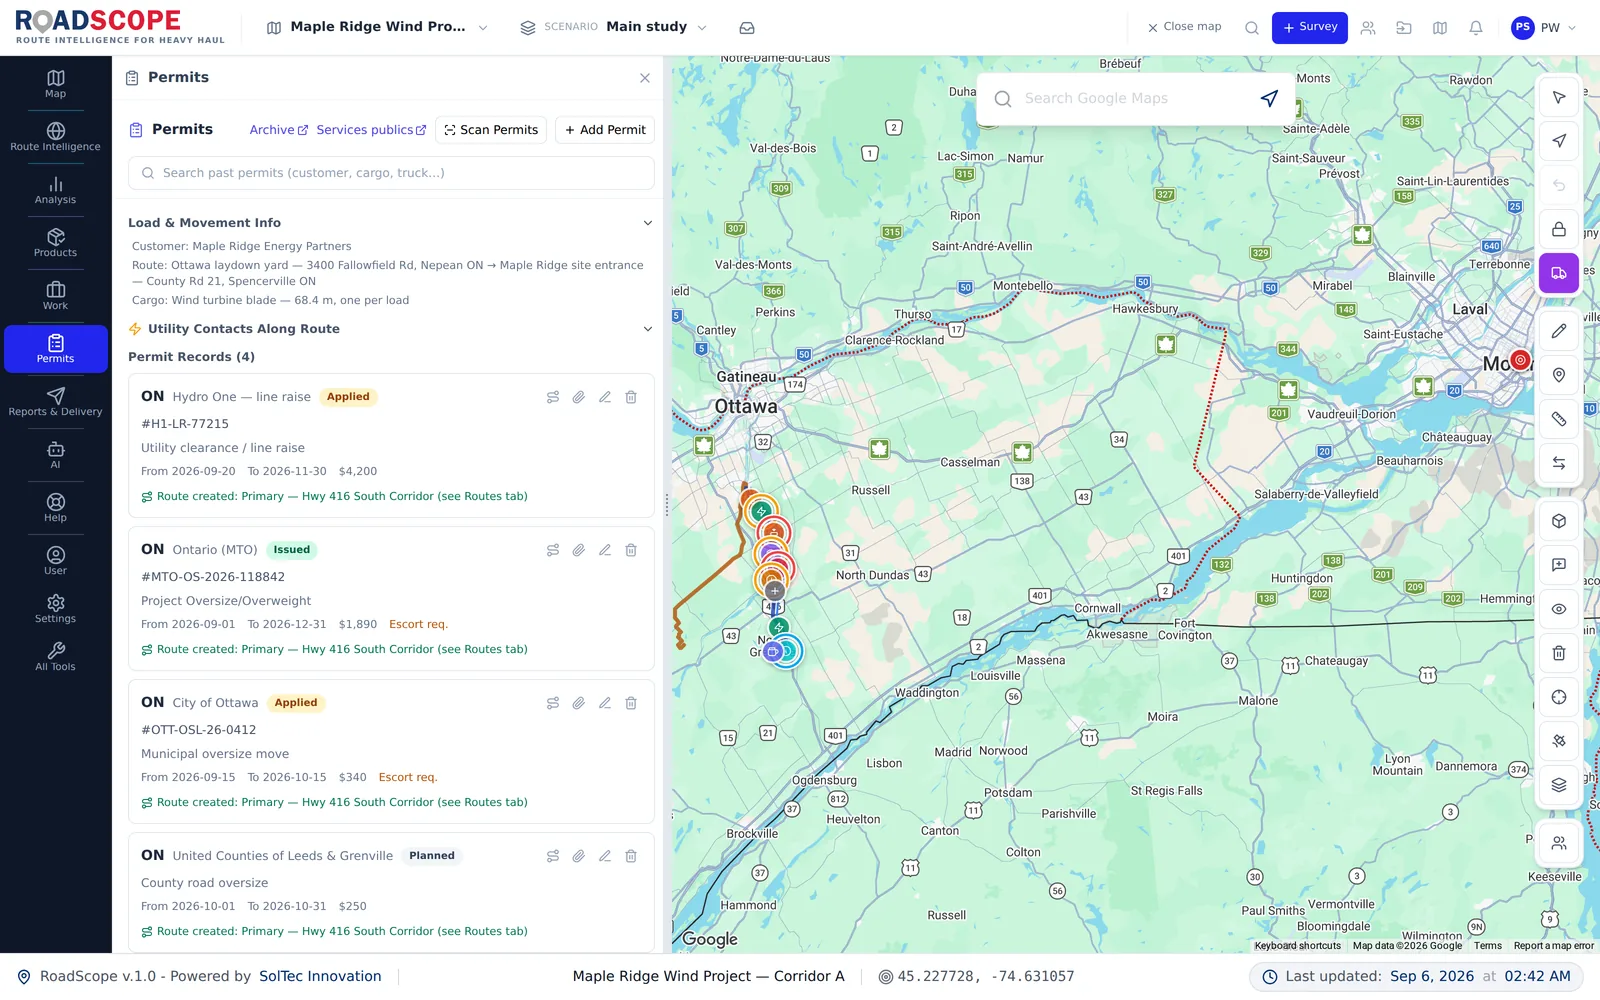Open route options for Leeds & Grenville permit
Image resolution: width=1600 pixels, height=1000 pixels.
click(x=553, y=856)
